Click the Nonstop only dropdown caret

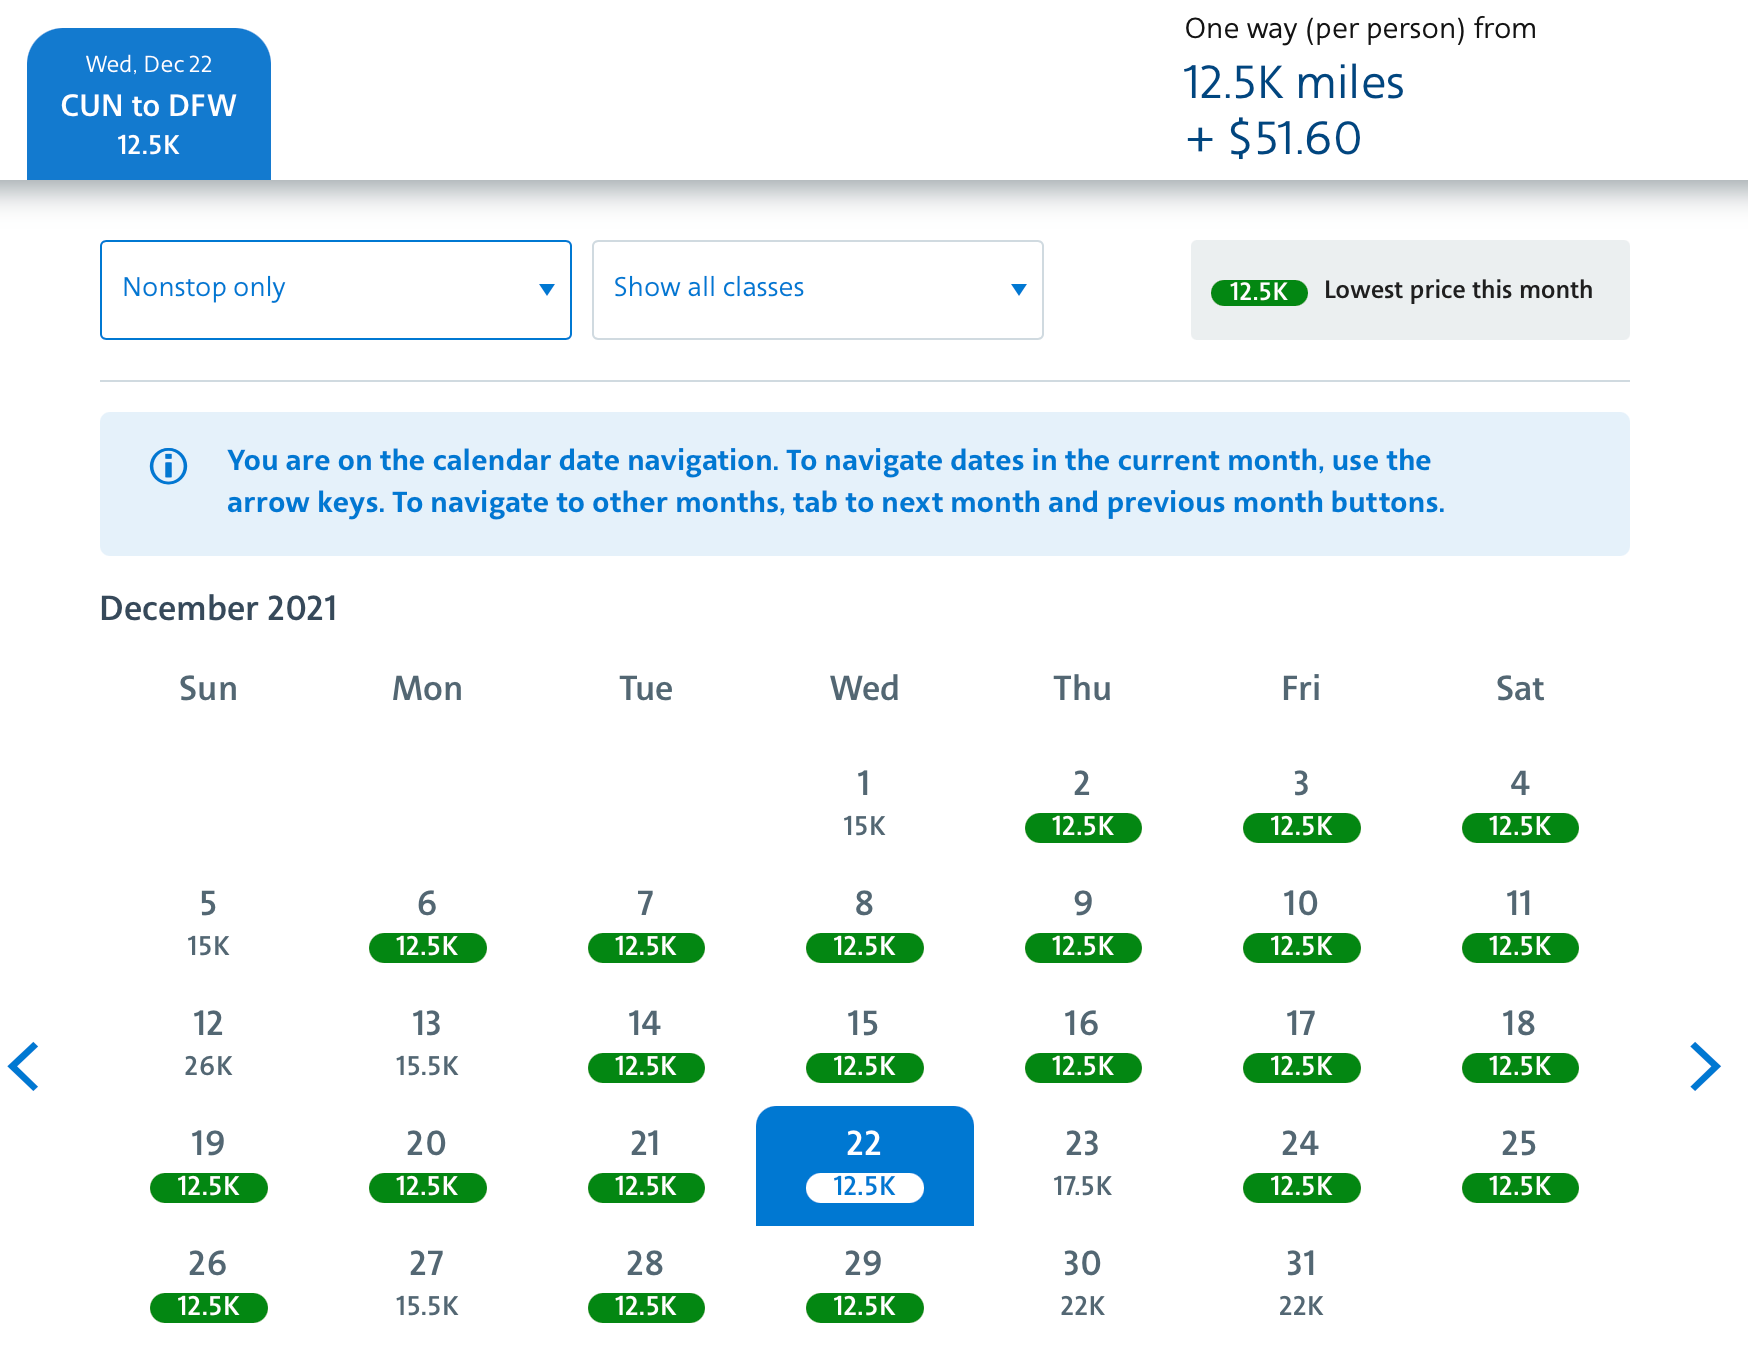546,289
